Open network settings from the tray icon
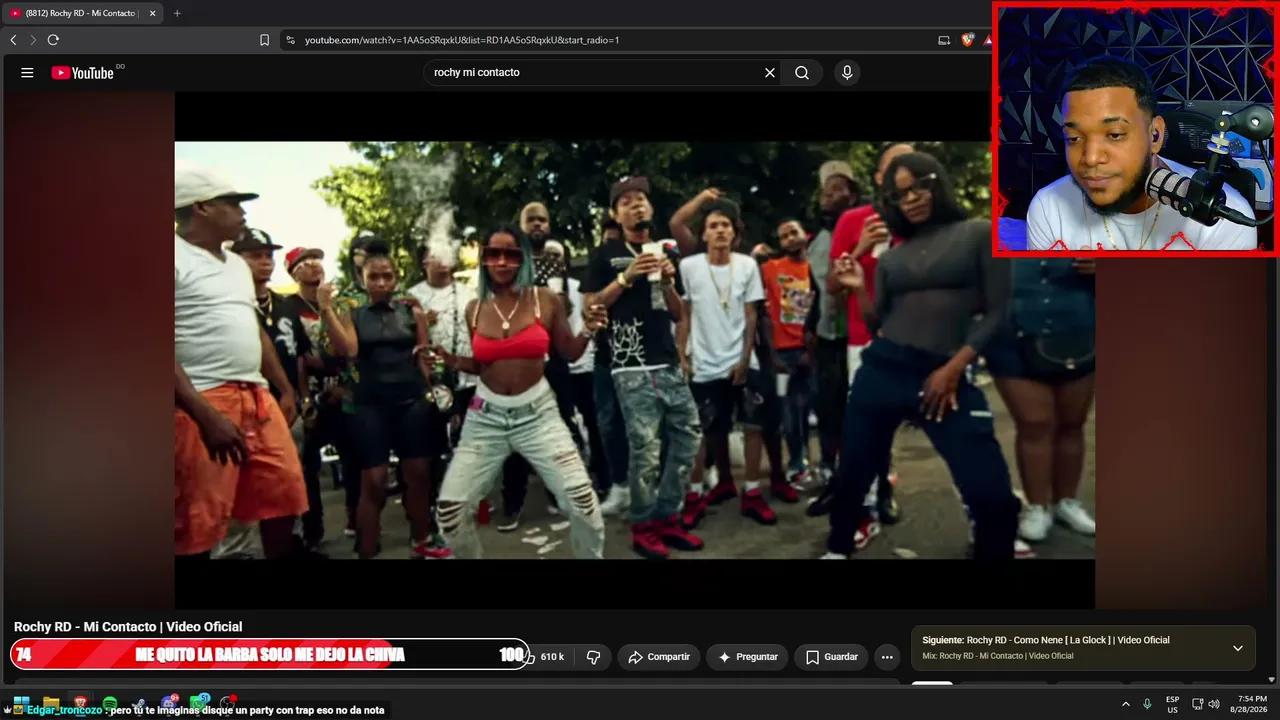 tap(1198, 704)
